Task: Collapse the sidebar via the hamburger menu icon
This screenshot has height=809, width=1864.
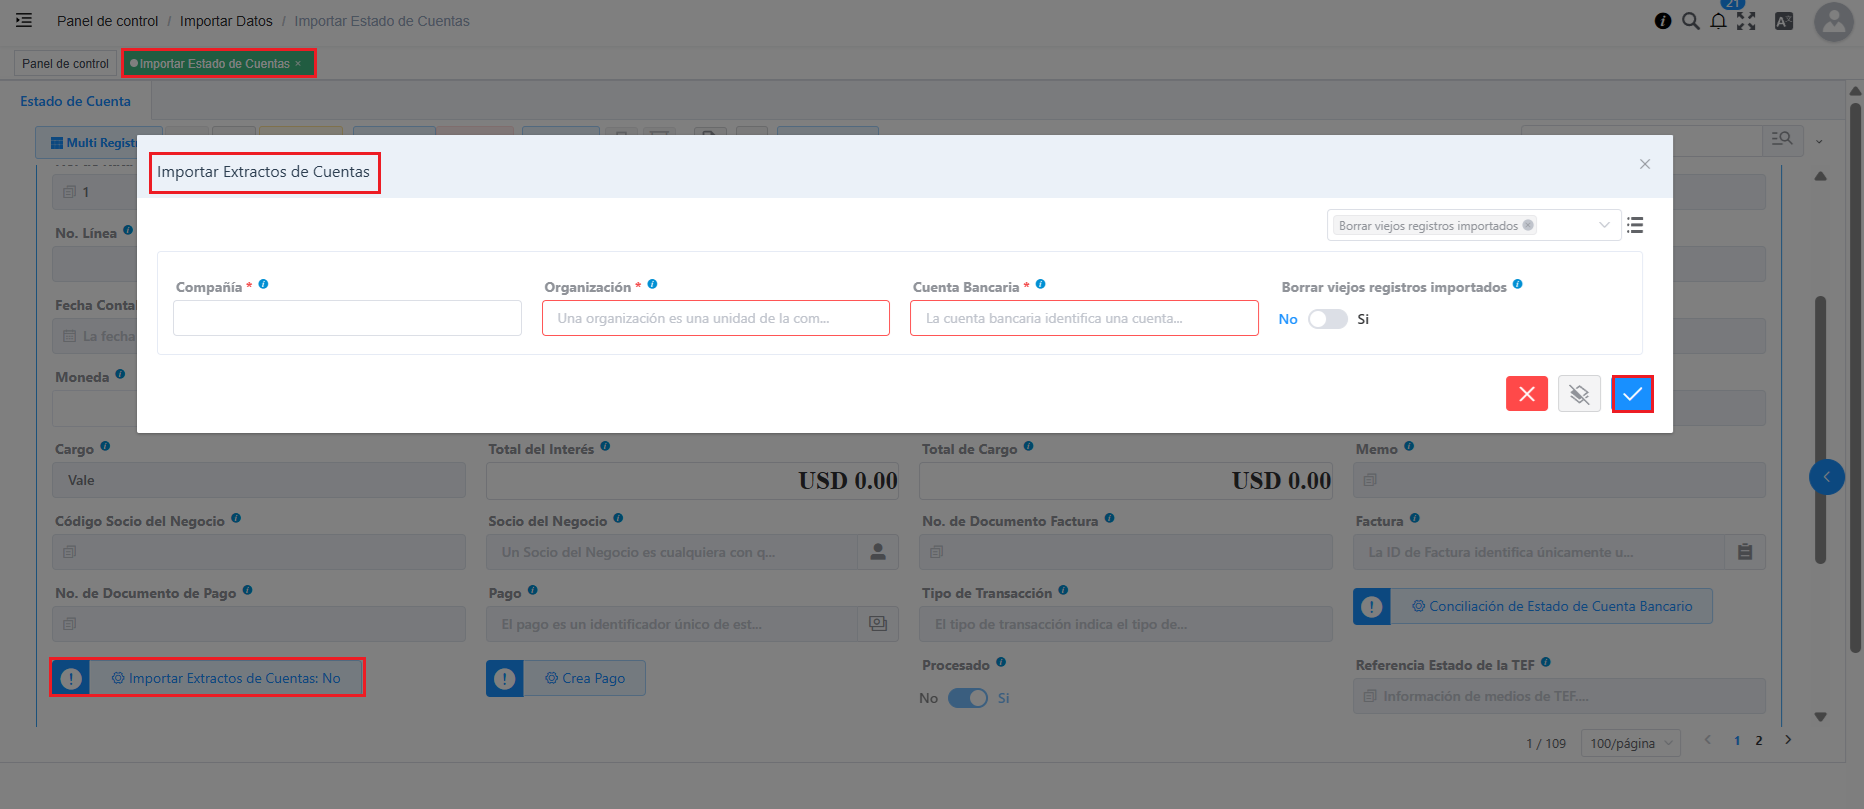Action: pyautogui.click(x=24, y=20)
